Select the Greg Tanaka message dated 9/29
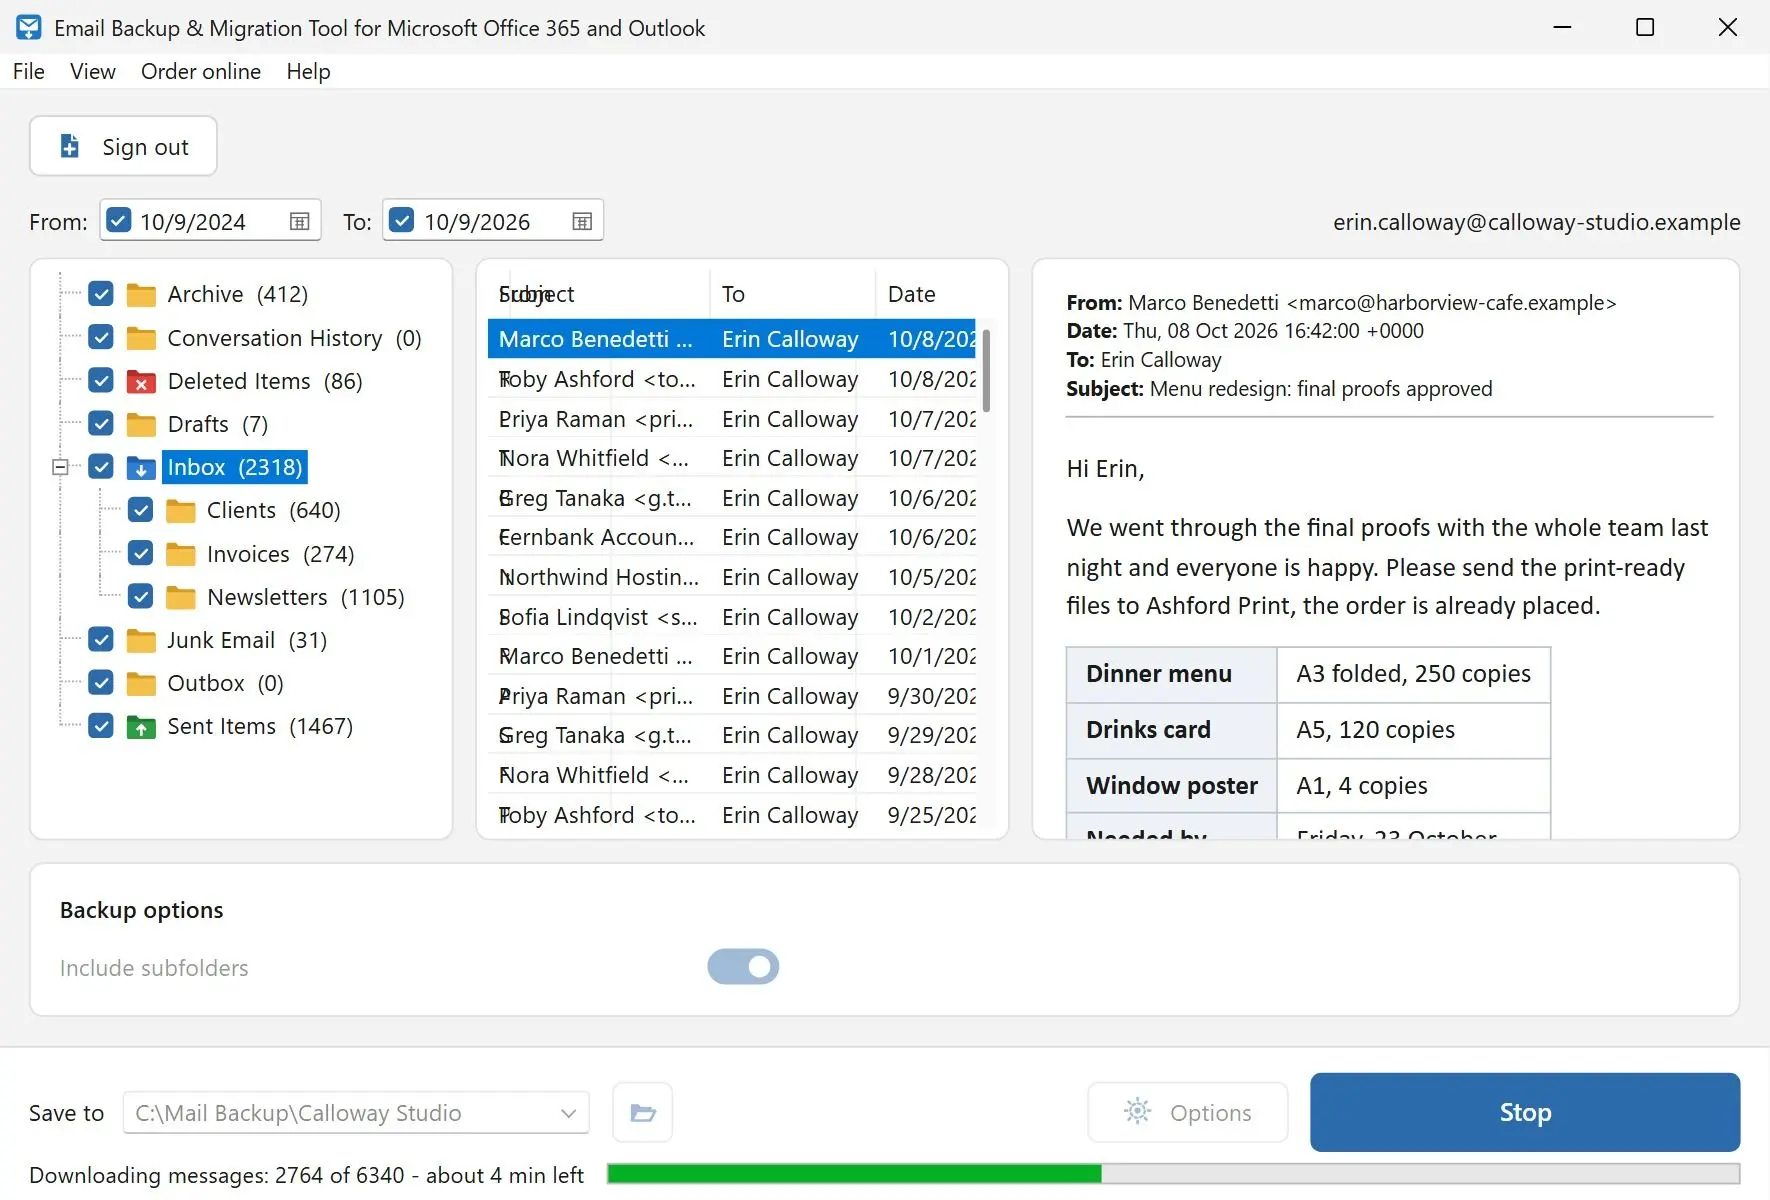 (732, 735)
